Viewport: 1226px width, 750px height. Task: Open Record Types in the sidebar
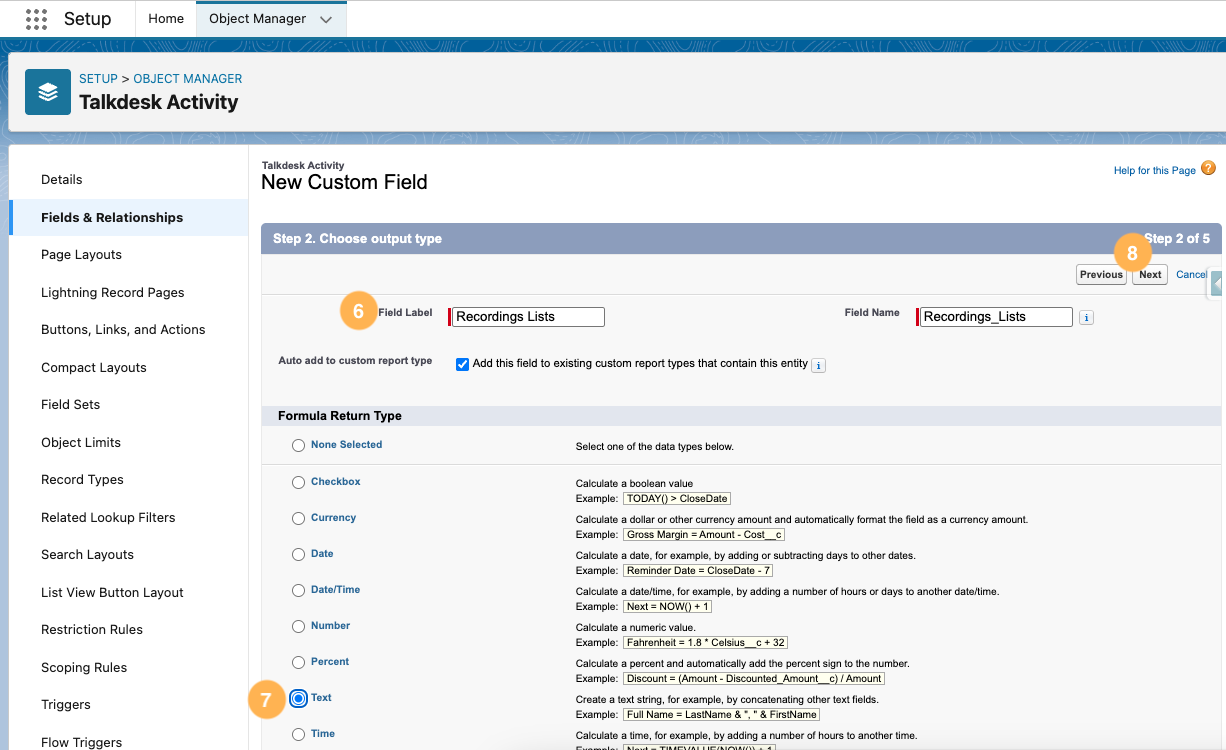pyautogui.click(x=82, y=480)
